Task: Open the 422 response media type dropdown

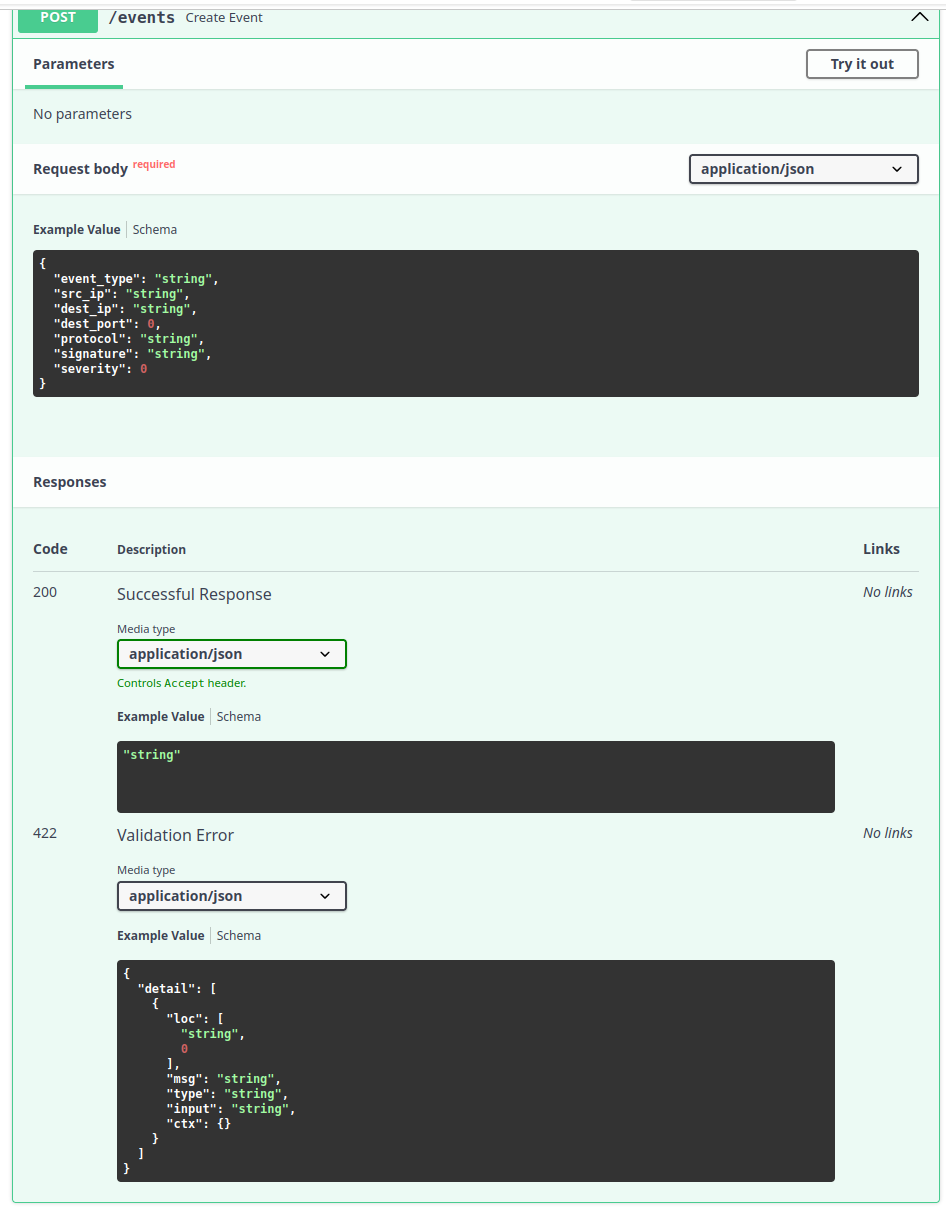Action: (232, 896)
